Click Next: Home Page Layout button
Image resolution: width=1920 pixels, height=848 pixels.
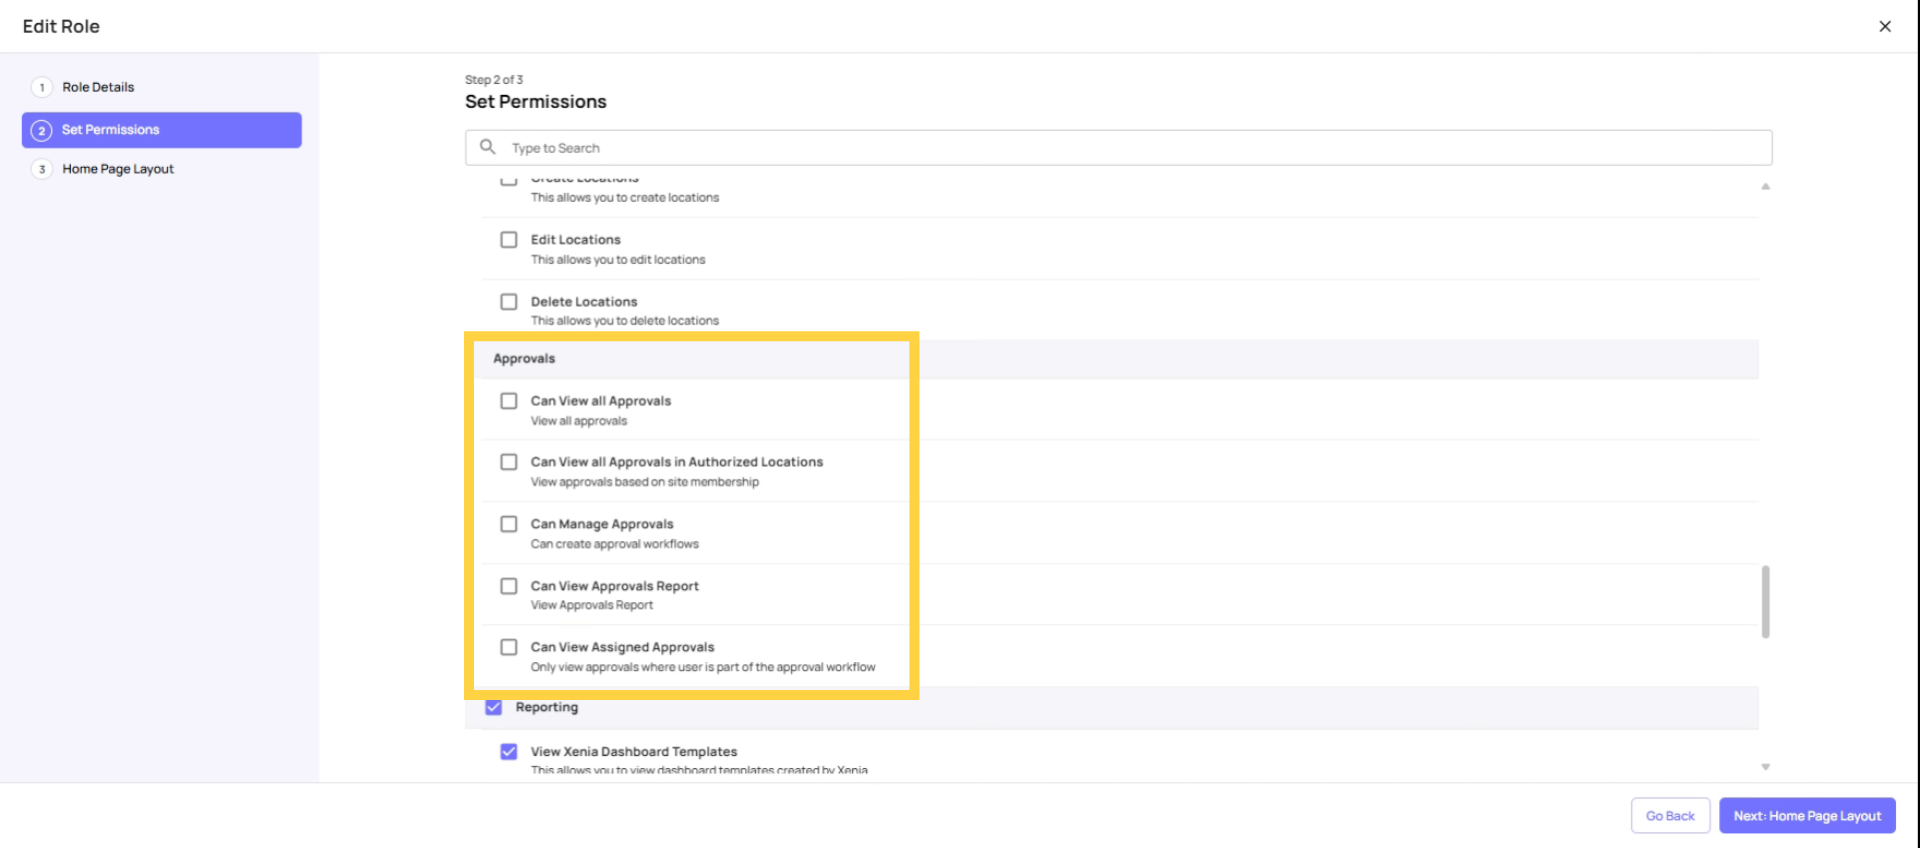1807,816
